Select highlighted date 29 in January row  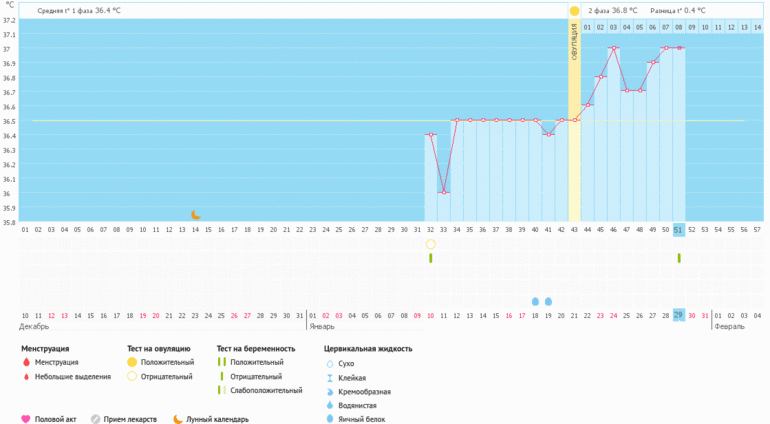click(x=679, y=315)
